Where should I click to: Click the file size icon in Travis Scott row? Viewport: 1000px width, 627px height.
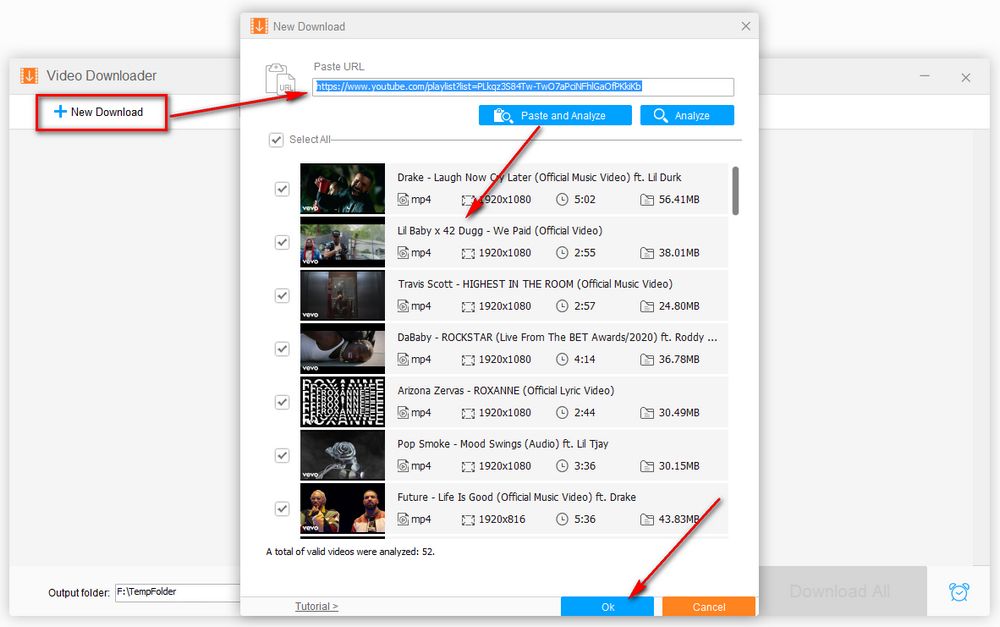point(647,306)
